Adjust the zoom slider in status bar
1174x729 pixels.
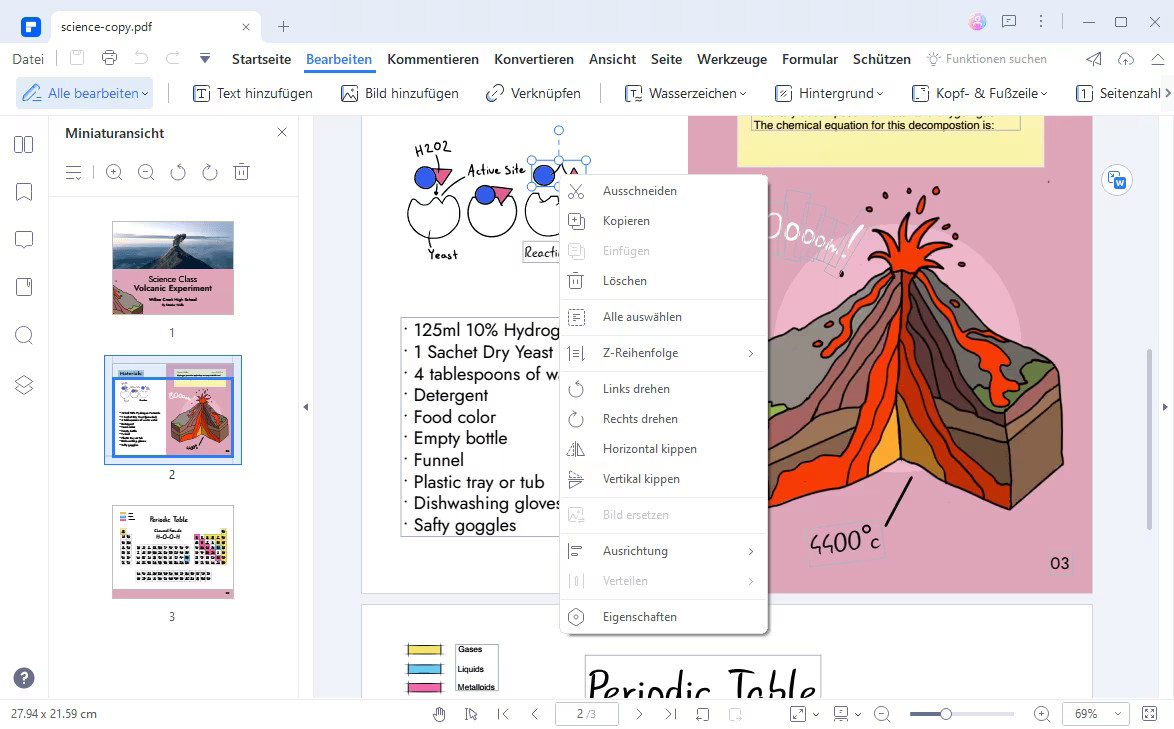(945, 714)
